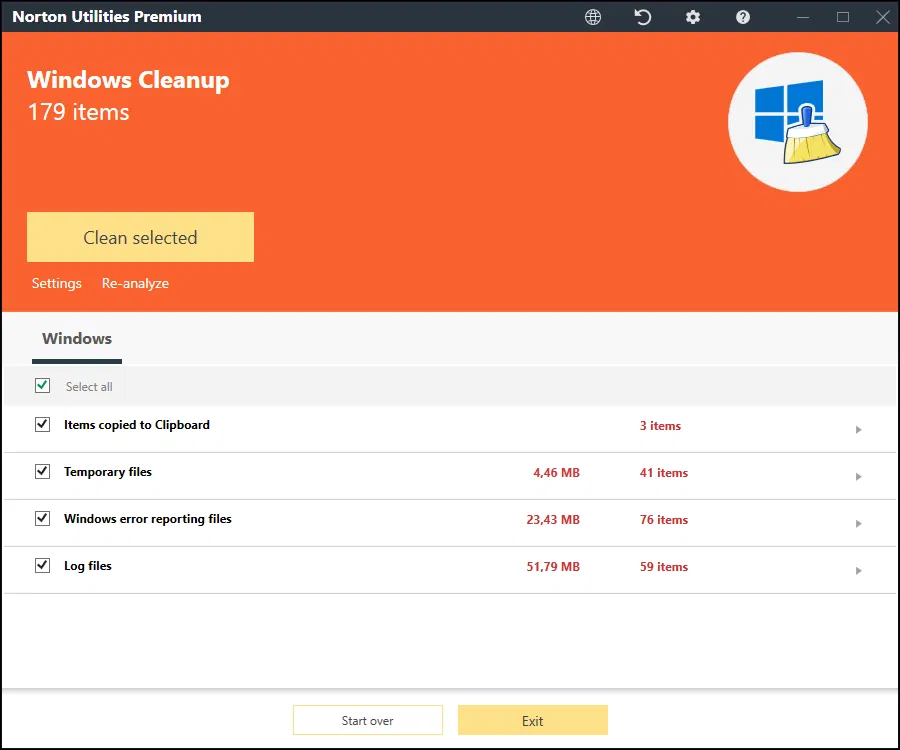
Task: Click the Temporary files label
Action: [108, 472]
